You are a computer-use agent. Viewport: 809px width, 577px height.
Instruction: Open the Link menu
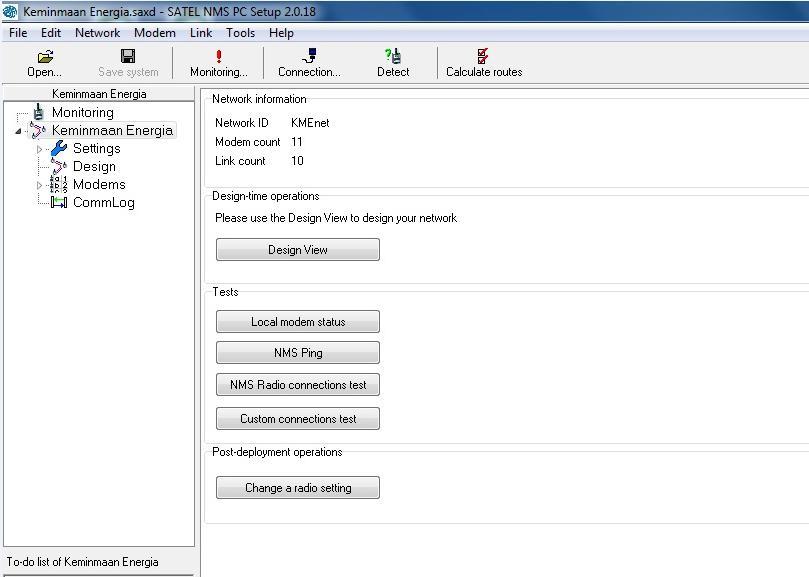point(201,33)
